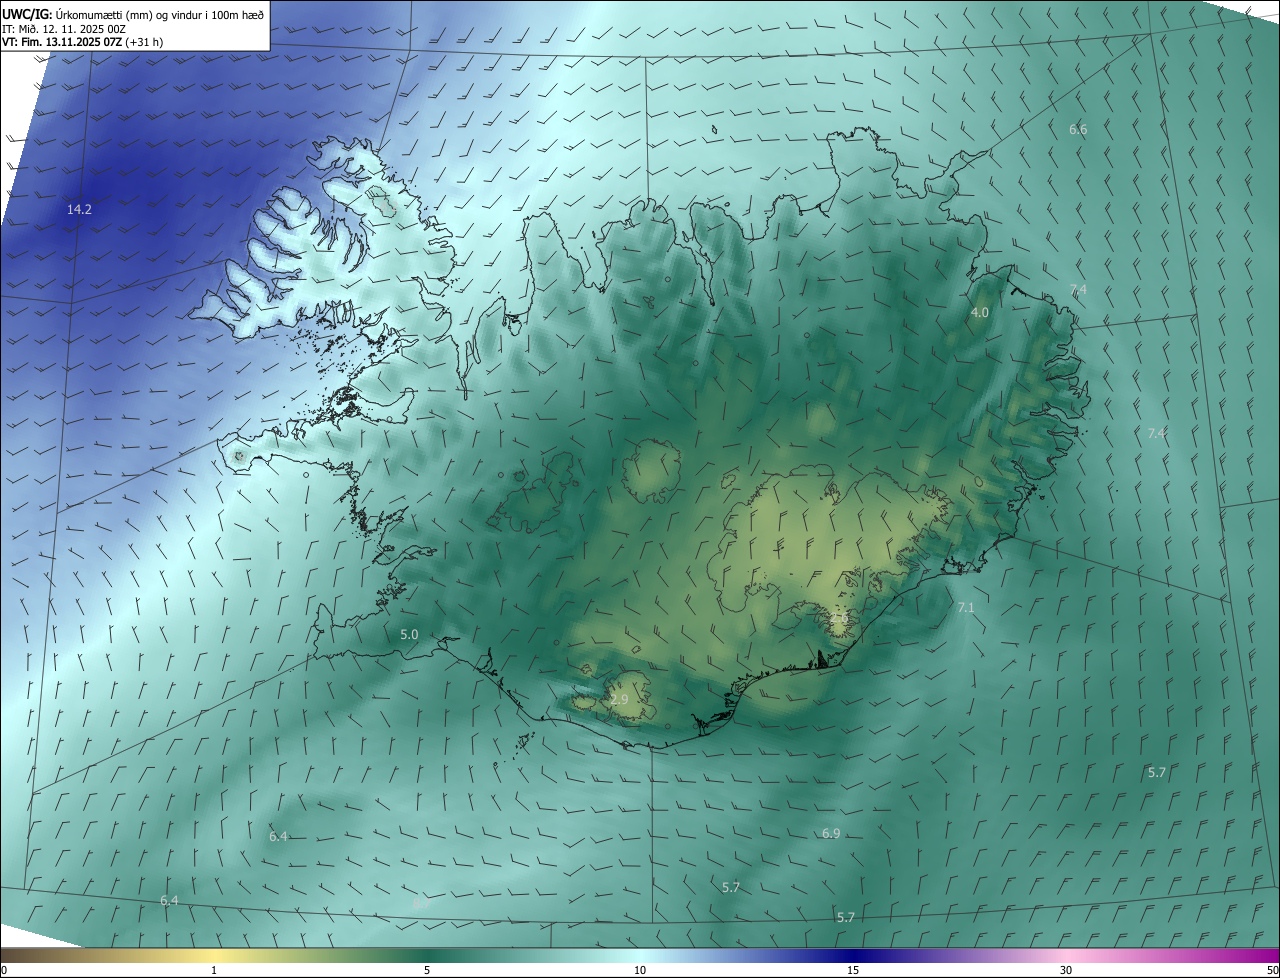Click the '50' tick on the color scale
The image size is (1280, 978).
tap(1272, 970)
